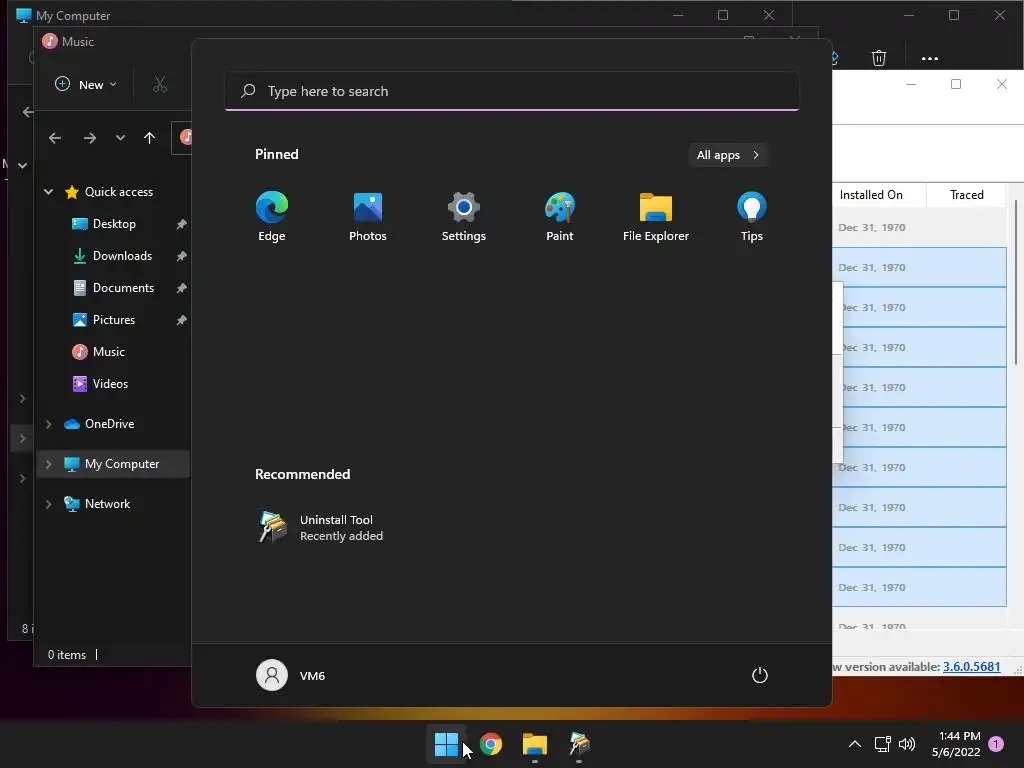Click trash delete icon in background window
This screenshot has width=1024, height=768.
pos(878,58)
